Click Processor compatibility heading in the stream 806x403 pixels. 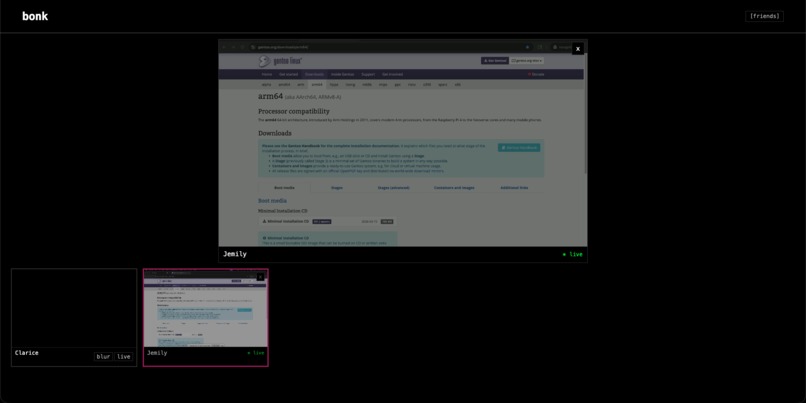tap(294, 112)
